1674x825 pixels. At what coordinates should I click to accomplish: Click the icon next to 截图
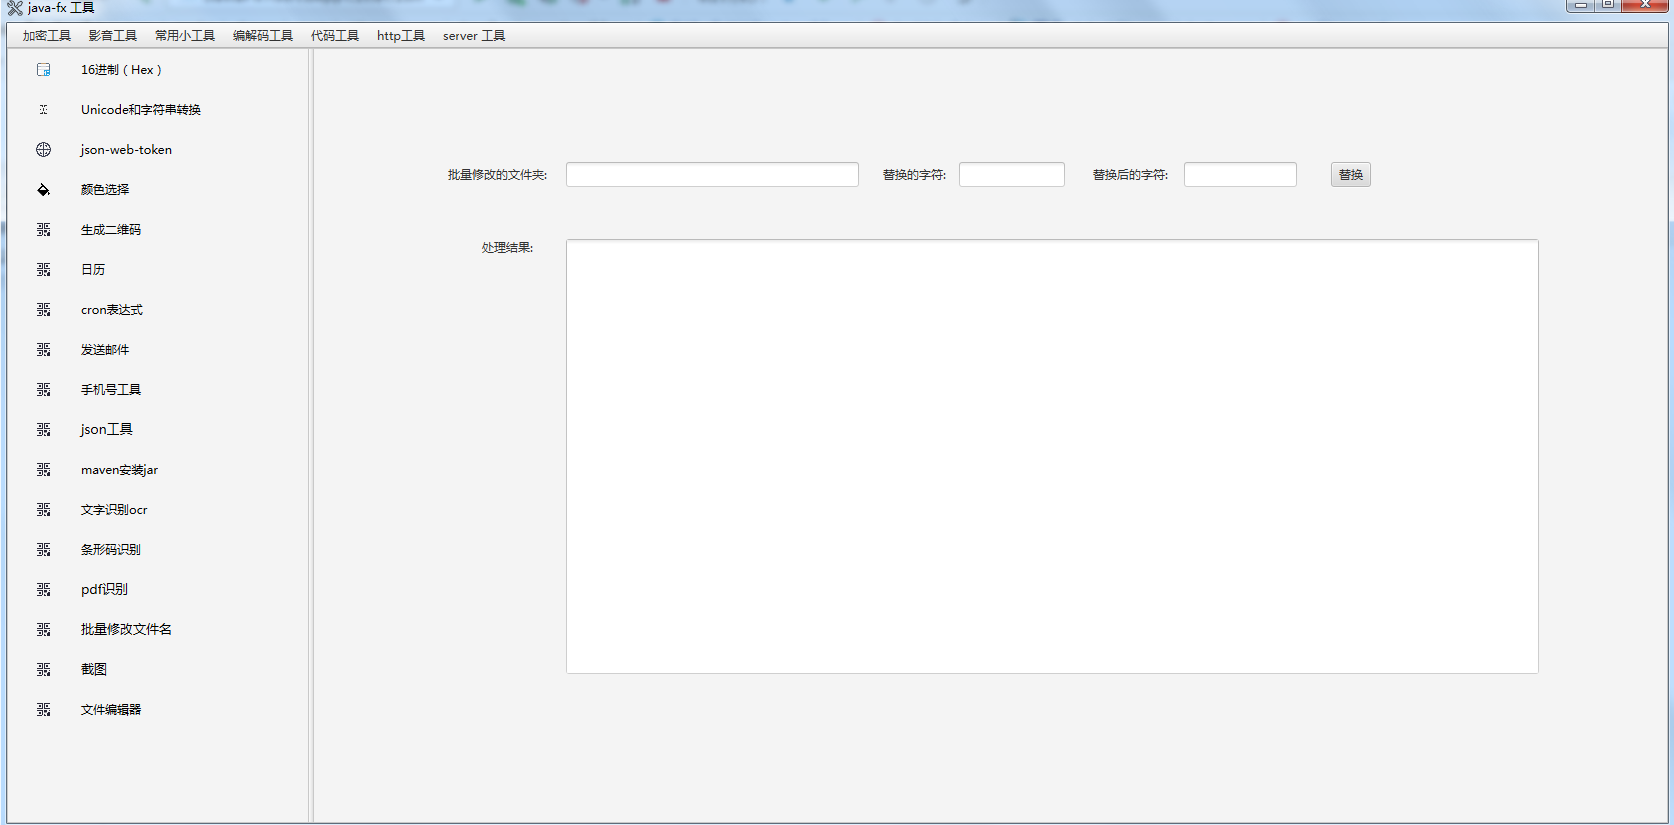coord(43,670)
